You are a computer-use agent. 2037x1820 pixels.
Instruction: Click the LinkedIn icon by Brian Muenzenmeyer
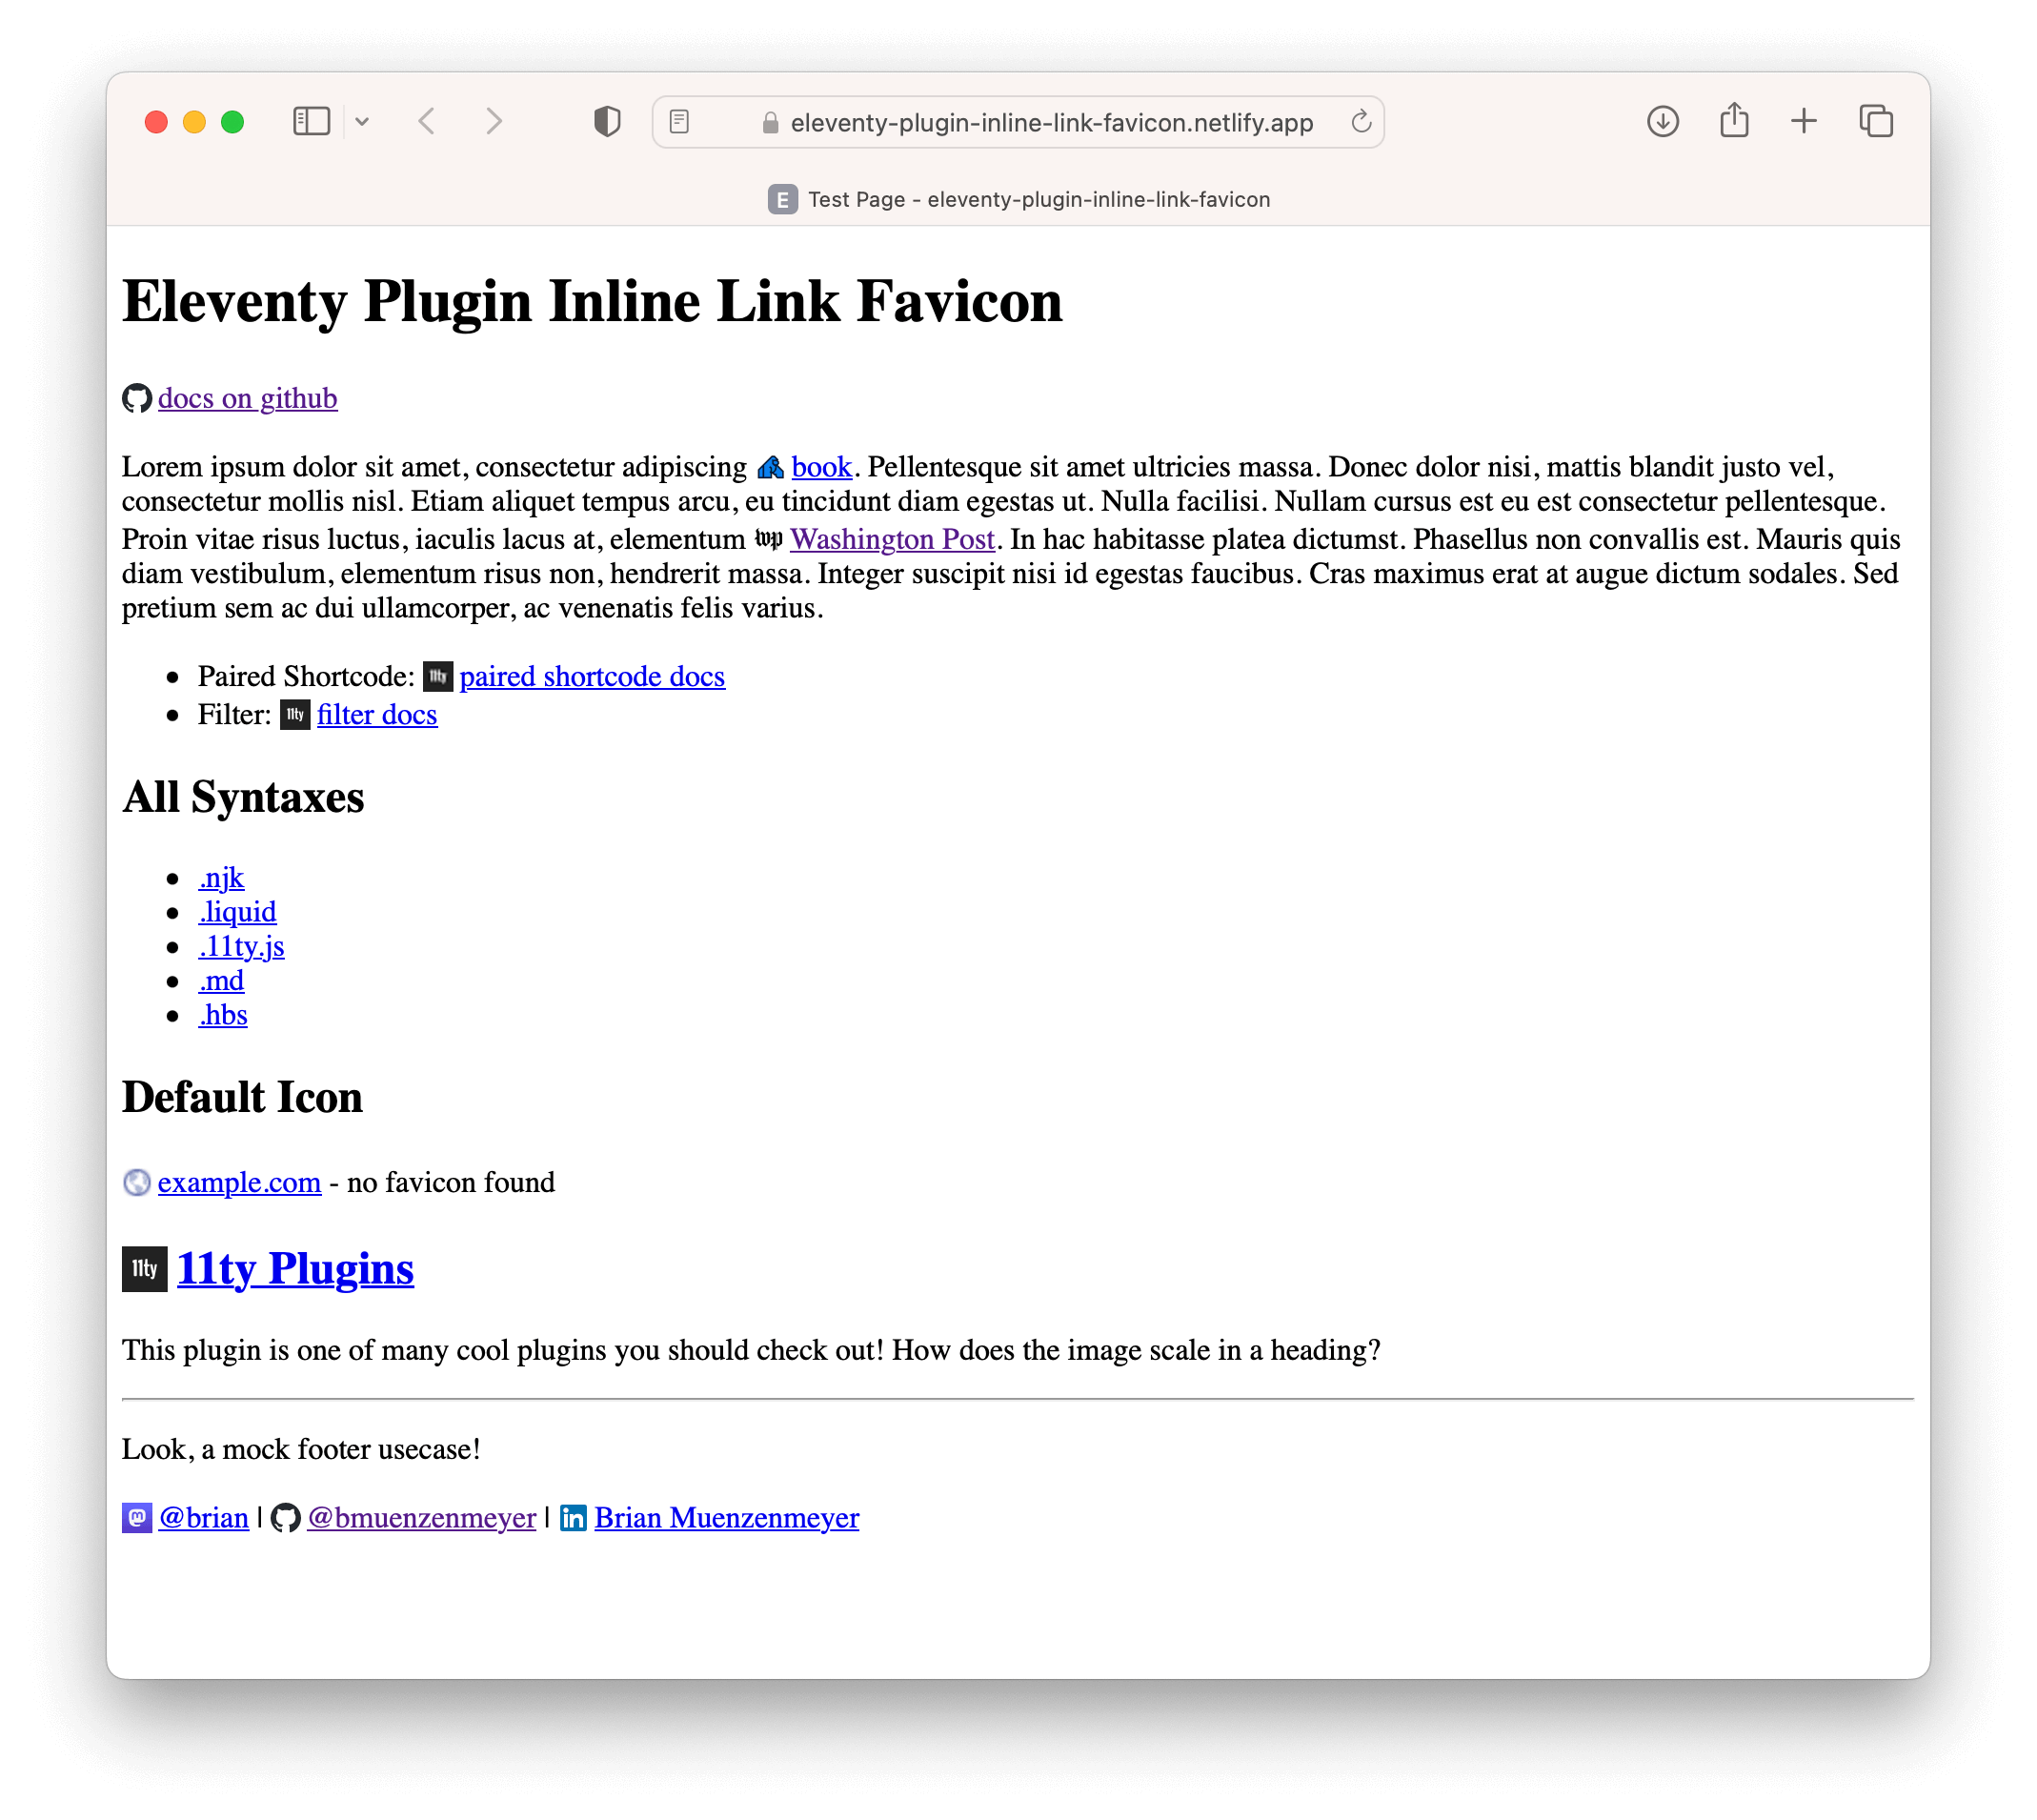tap(573, 1518)
